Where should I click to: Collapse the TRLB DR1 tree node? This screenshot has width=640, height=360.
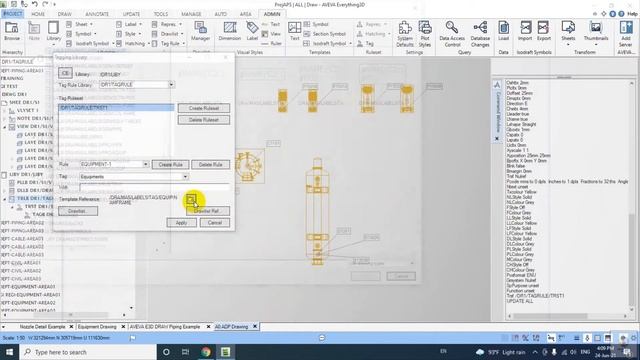(x=5, y=199)
